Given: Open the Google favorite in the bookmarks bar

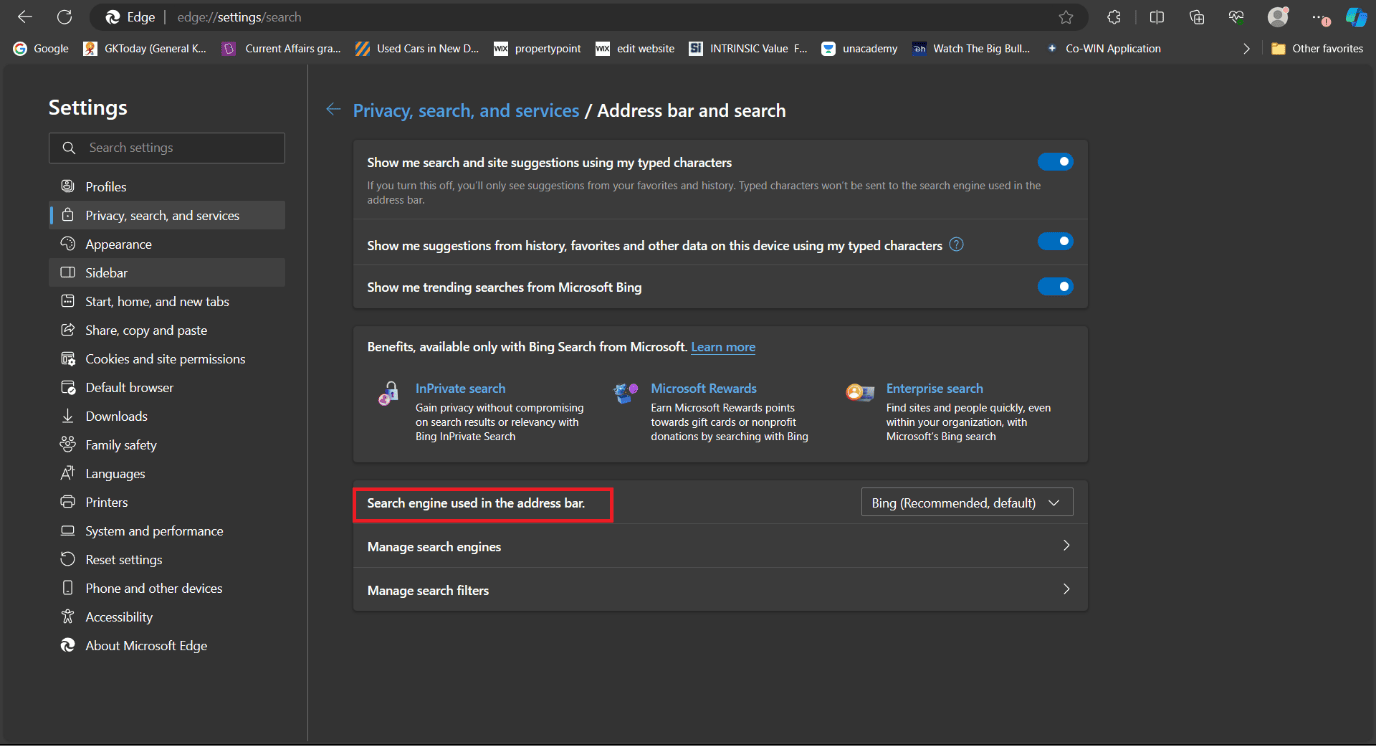Looking at the screenshot, I should [41, 48].
